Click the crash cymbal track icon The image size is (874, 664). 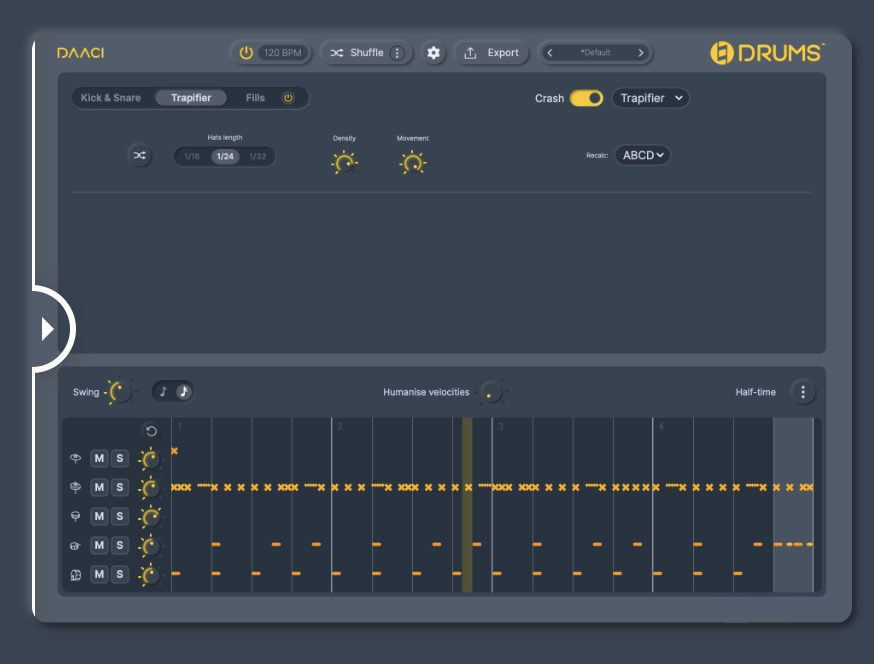[x=75, y=459]
